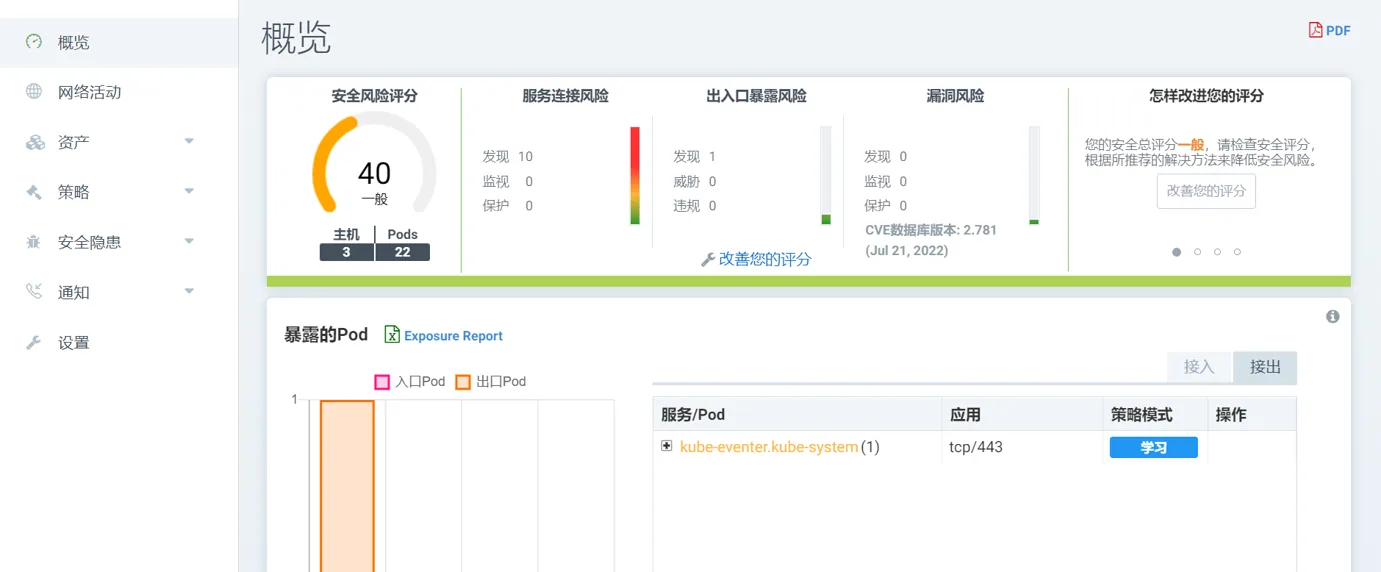Image resolution: width=1381 pixels, height=572 pixels.
Task: Open 网络活动 in the sidebar
Action: tap(119, 92)
